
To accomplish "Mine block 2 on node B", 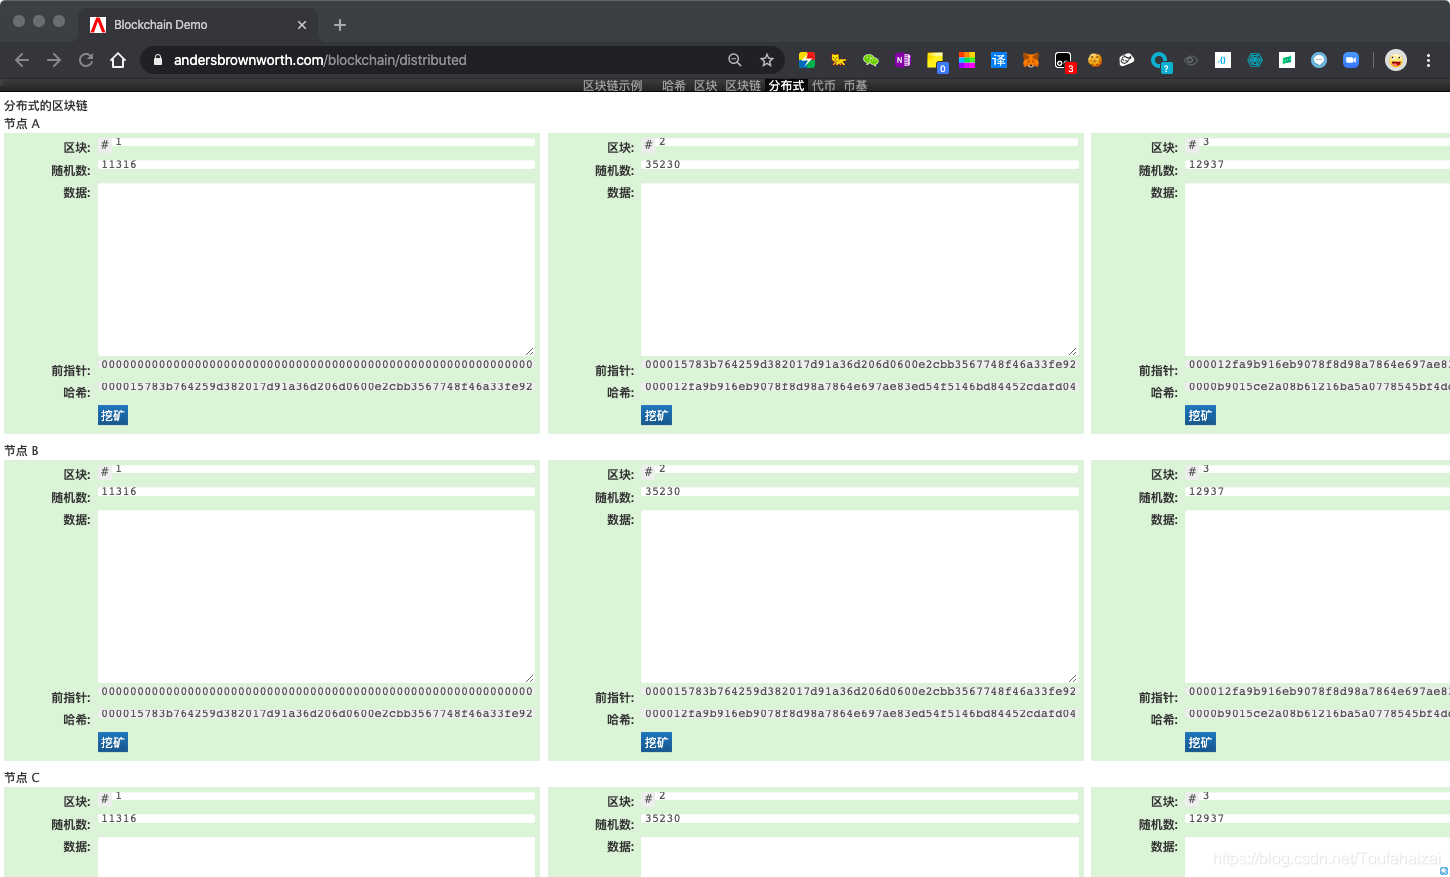I will point(656,742).
